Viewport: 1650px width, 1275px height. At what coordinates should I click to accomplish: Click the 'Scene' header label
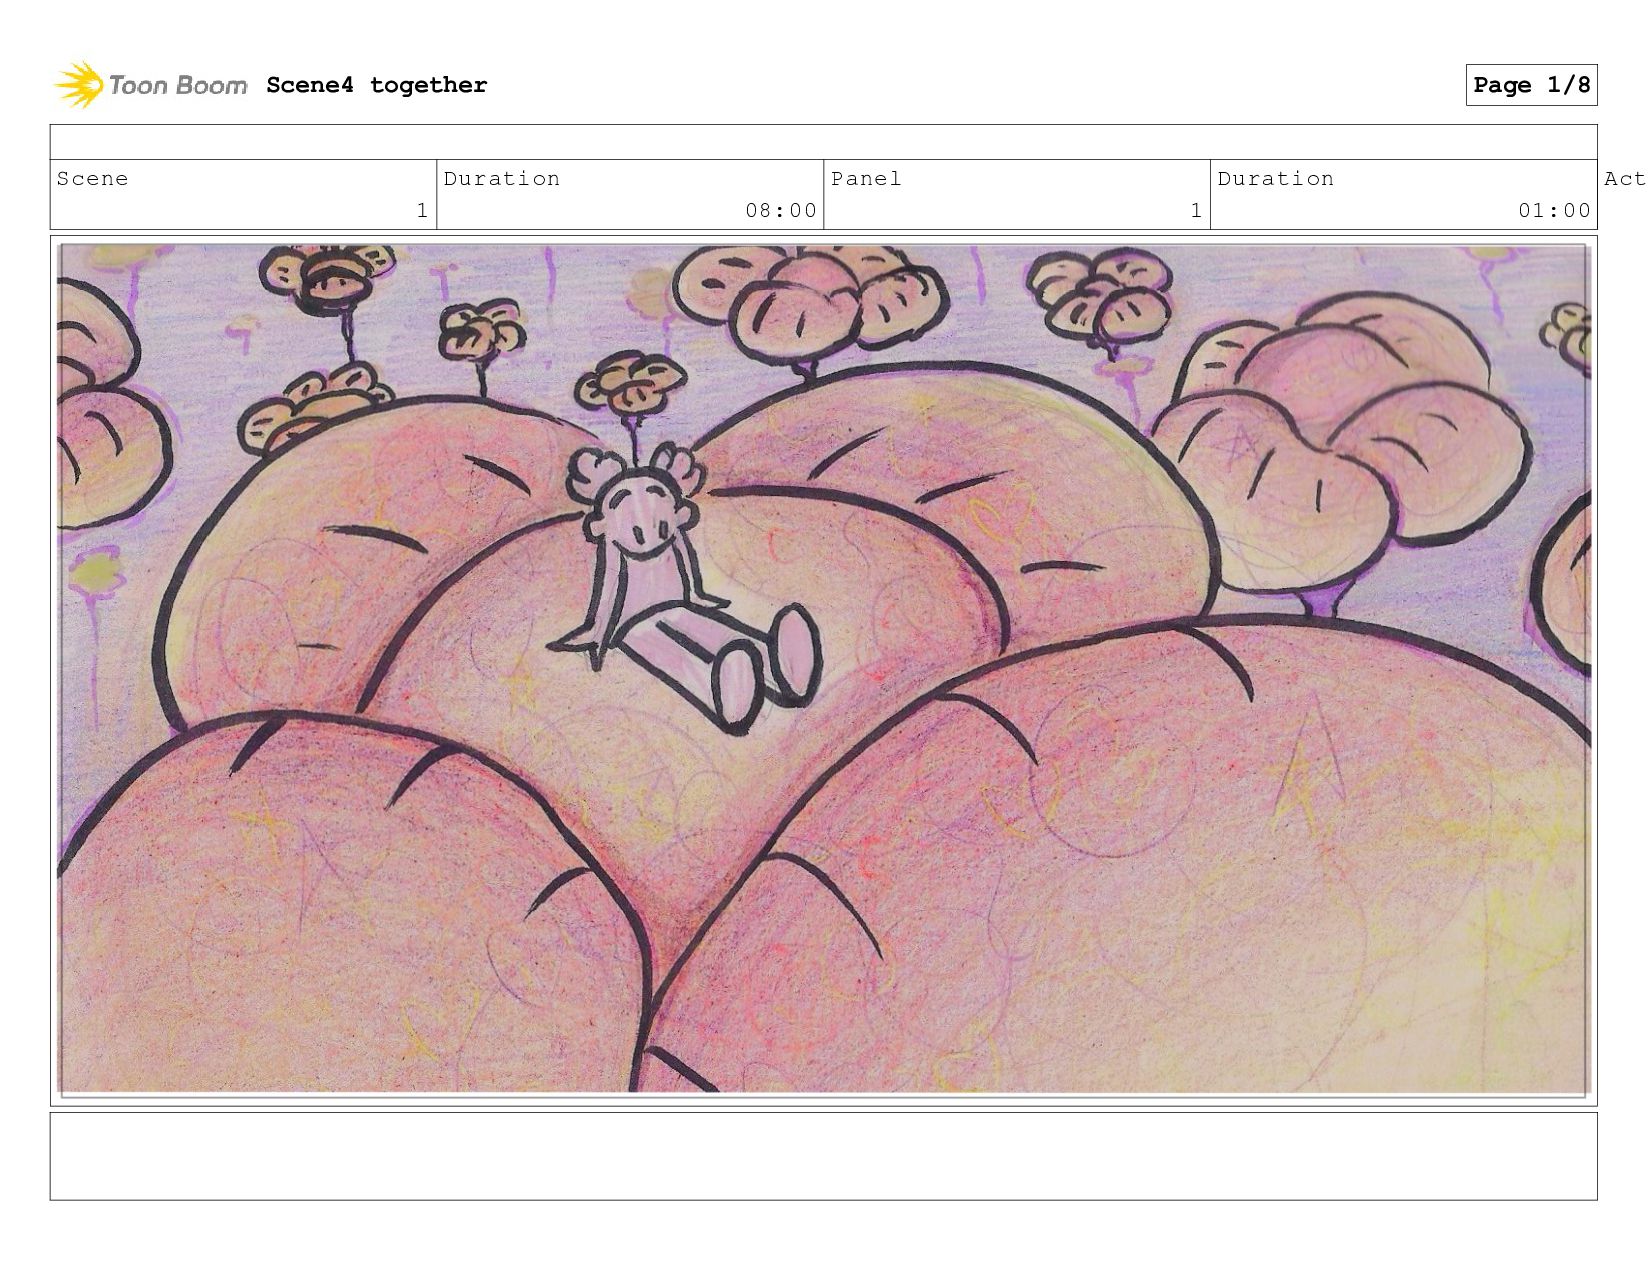coord(92,179)
